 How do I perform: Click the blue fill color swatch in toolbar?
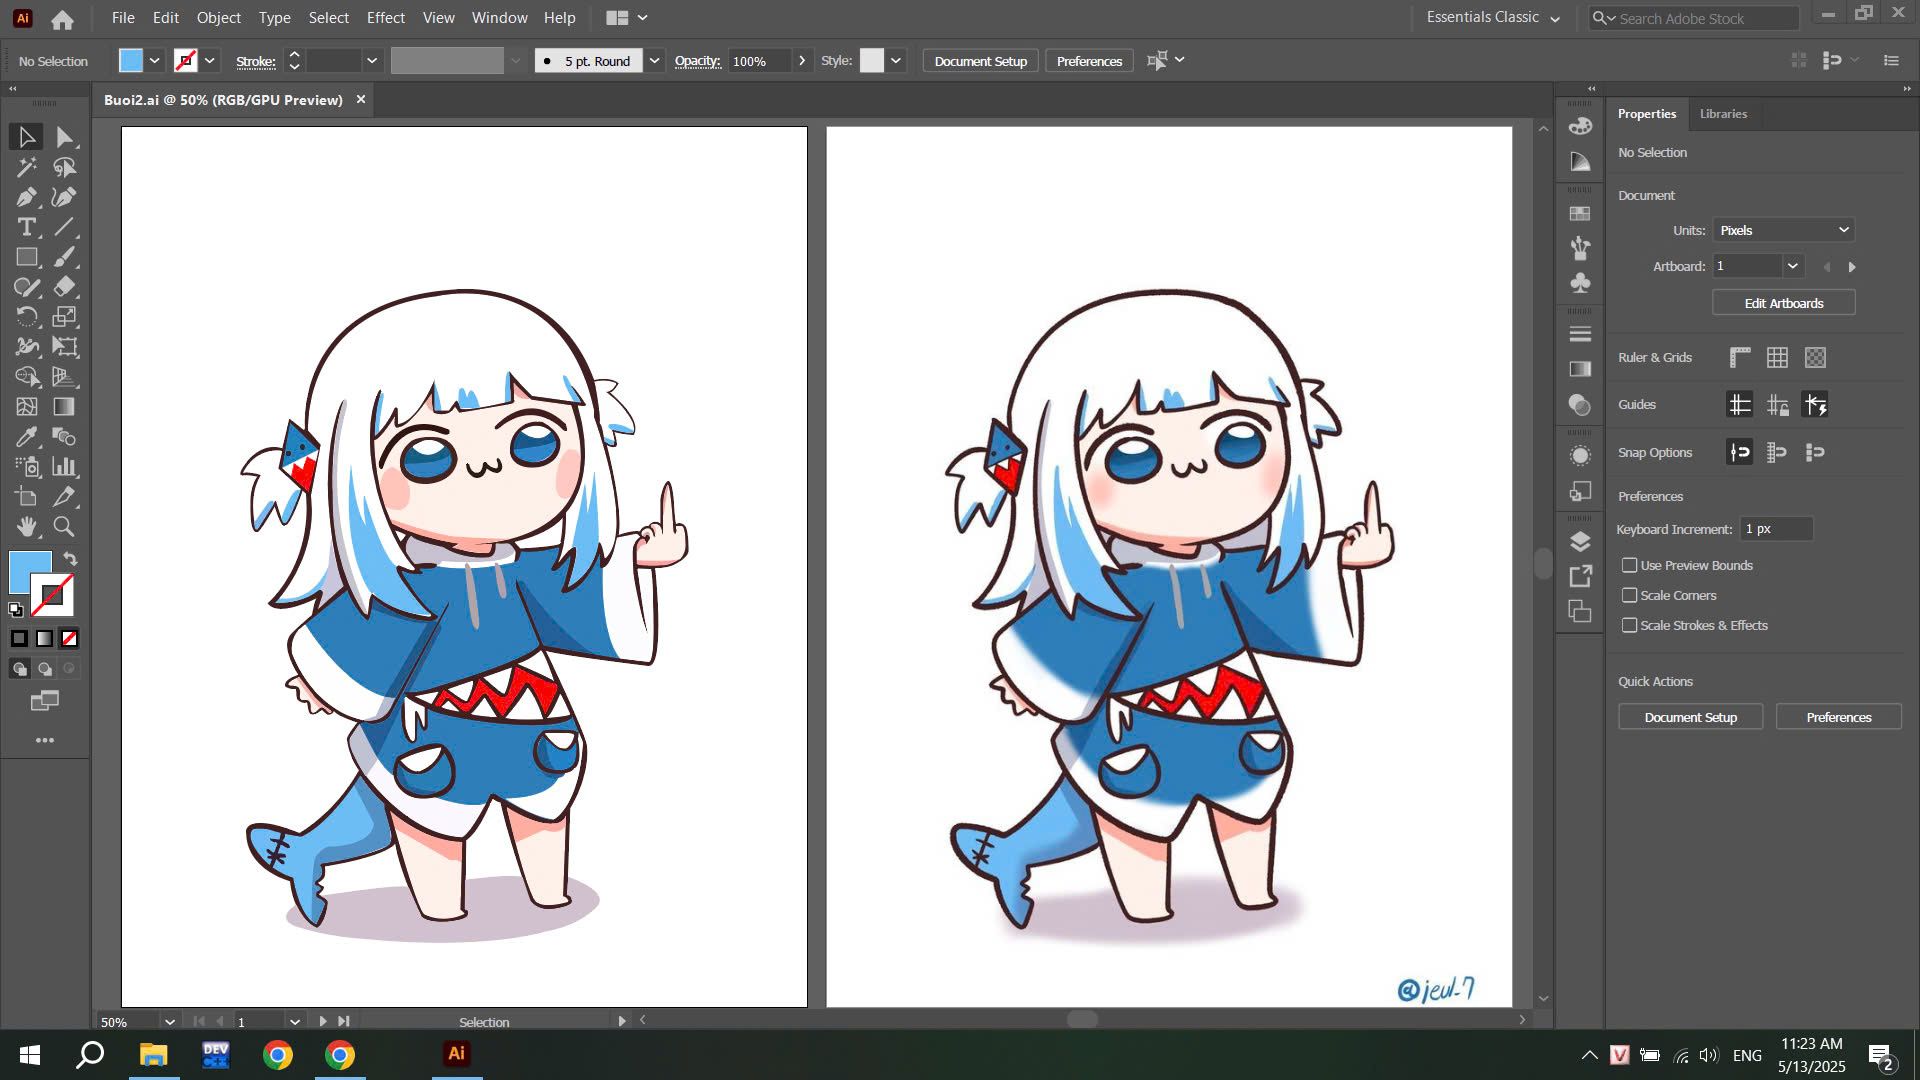(30, 571)
